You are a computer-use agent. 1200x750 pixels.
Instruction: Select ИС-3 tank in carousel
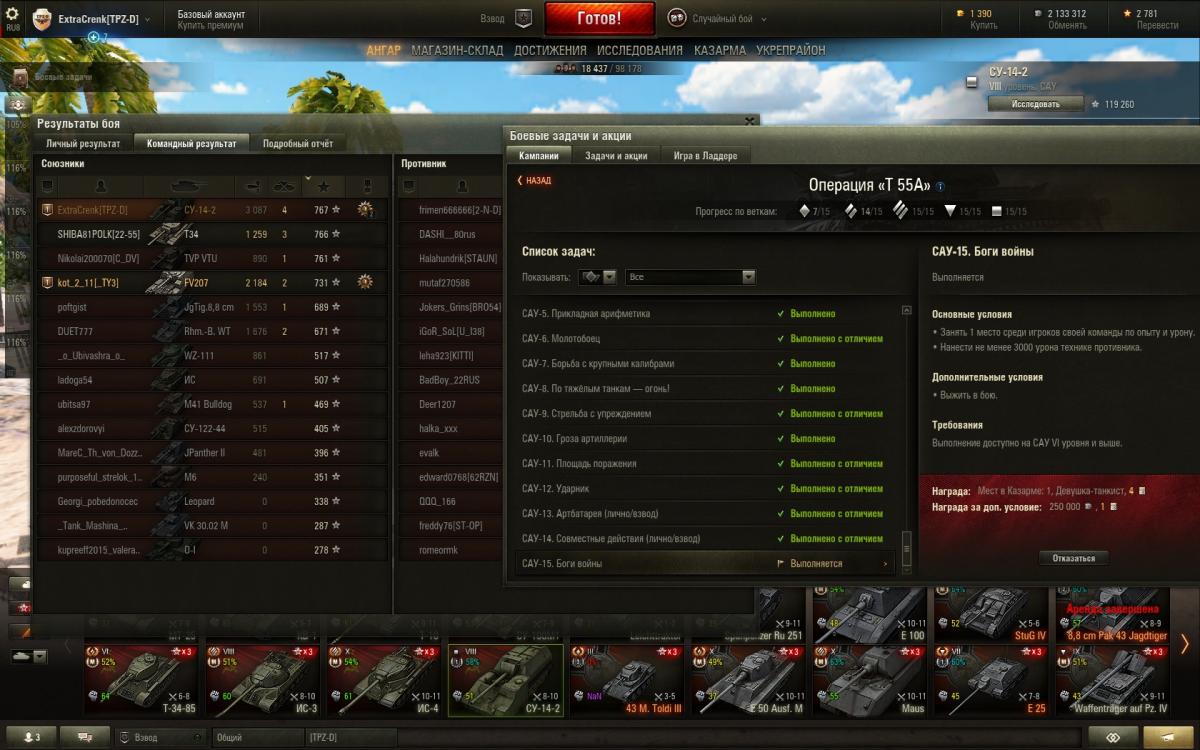(x=262, y=680)
